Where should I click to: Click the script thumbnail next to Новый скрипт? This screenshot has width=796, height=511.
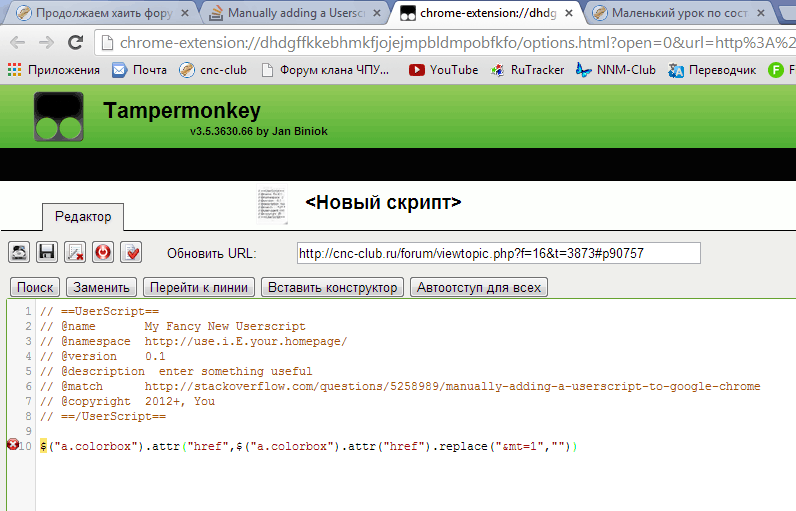click(272, 205)
